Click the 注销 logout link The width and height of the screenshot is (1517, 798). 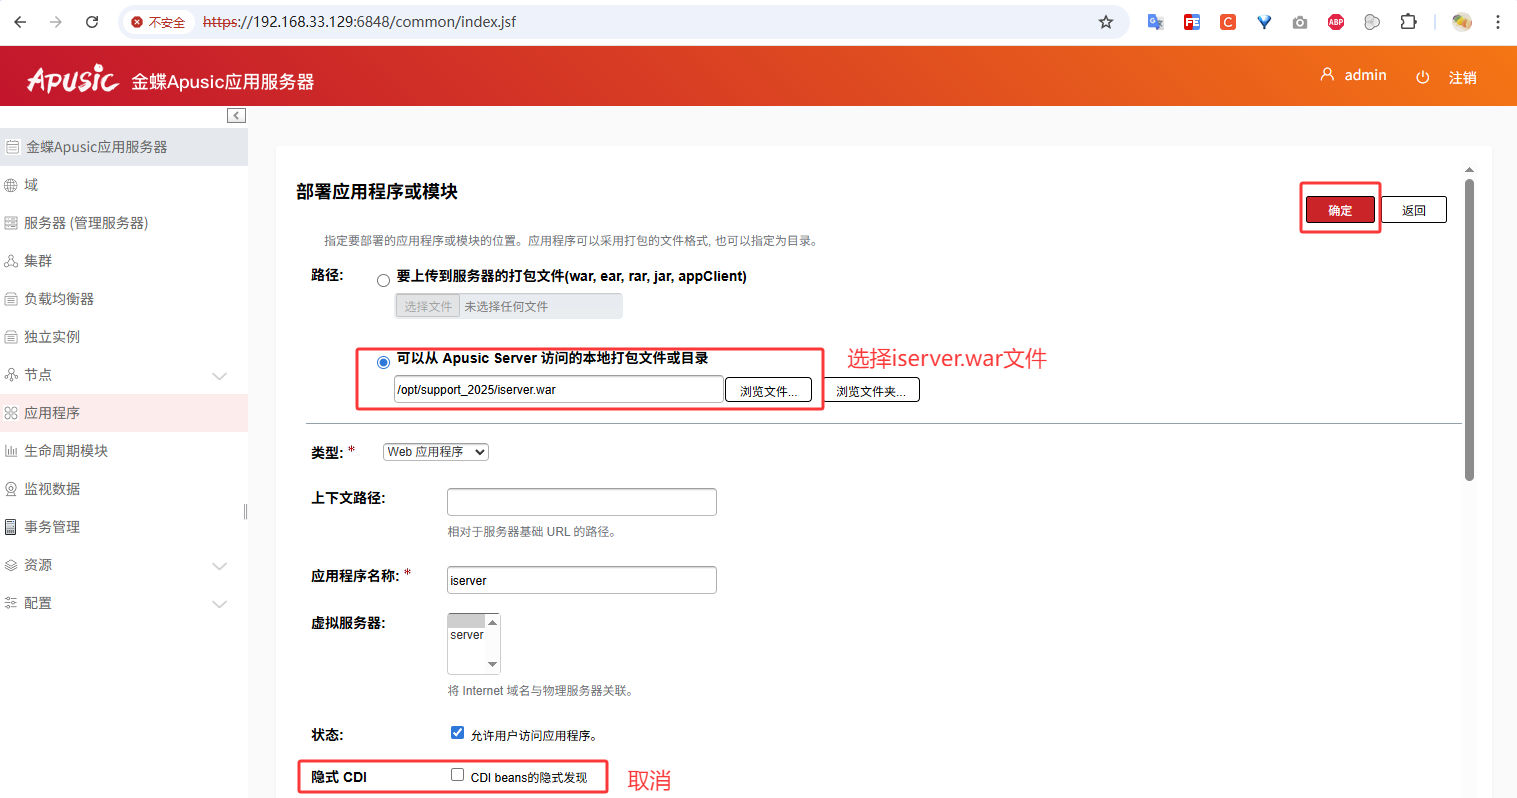[1462, 78]
